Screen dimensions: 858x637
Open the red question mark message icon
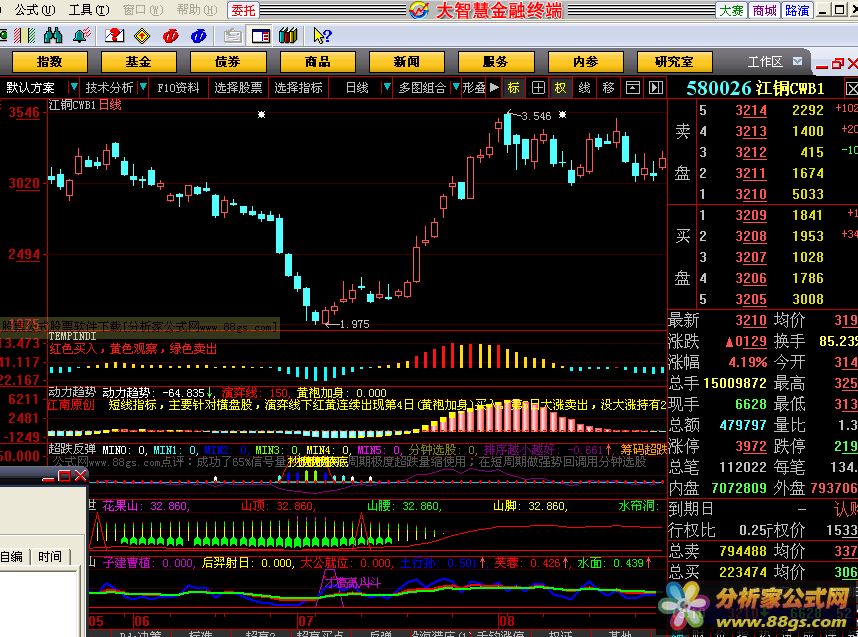coord(114,36)
